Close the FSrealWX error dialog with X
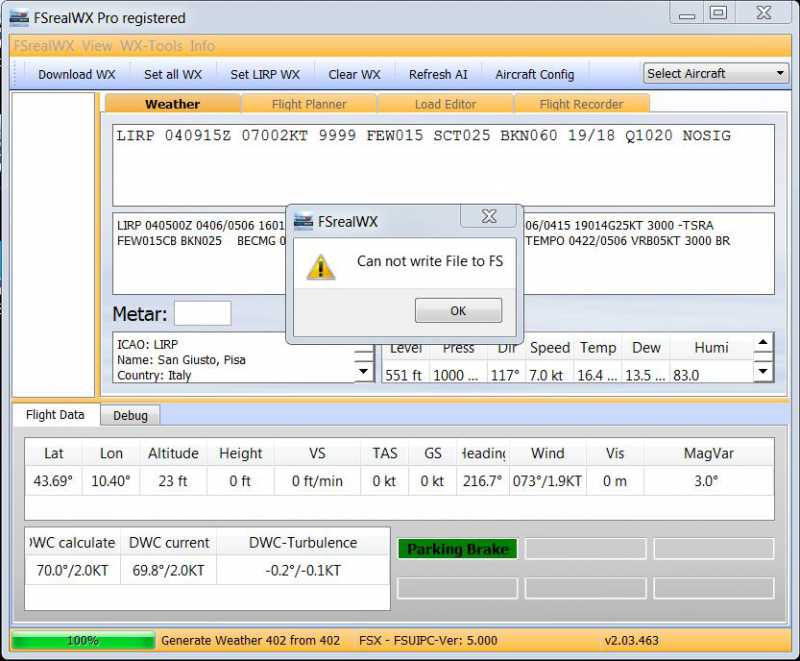 click(489, 216)
